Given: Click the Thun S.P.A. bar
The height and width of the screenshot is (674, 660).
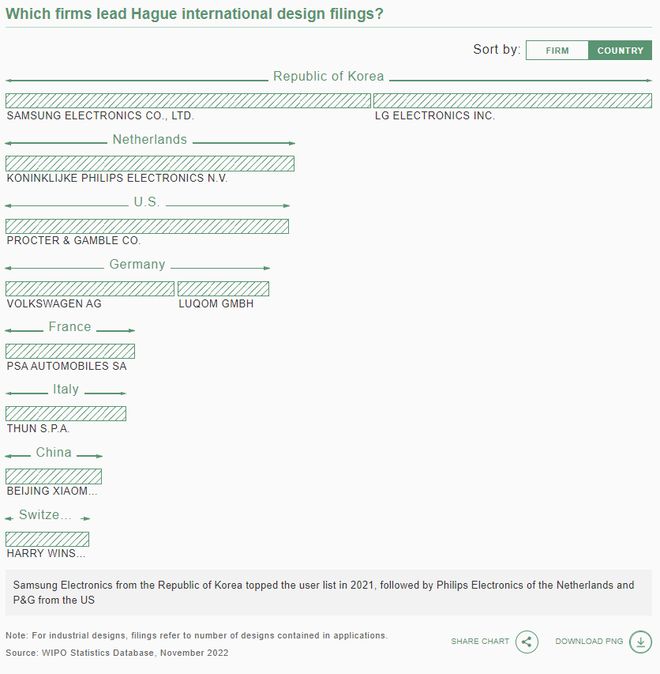Looking at the screenshot, I should 66,414.
